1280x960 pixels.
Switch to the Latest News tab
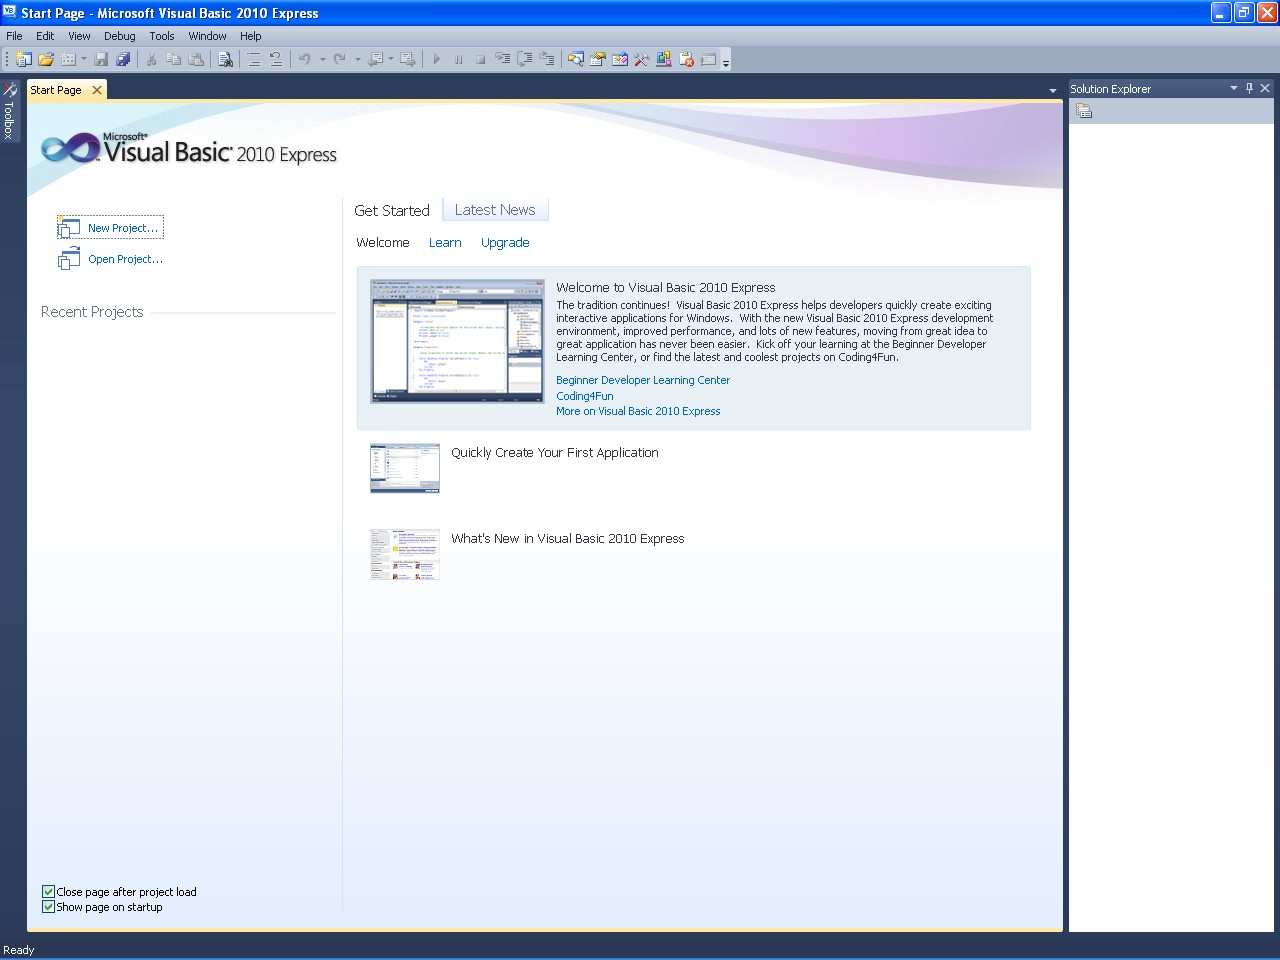point(495,210)
